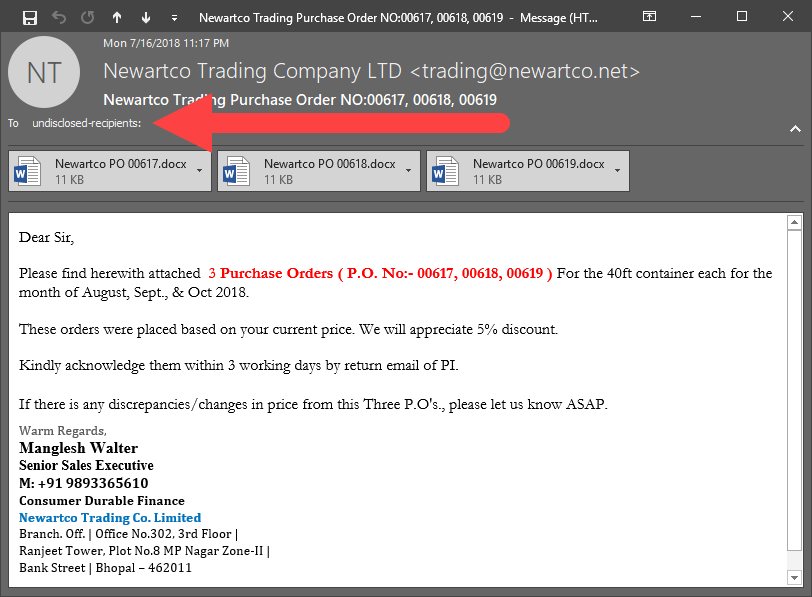
Task: Maximize the message window
Action: click(x=742, y=17)
